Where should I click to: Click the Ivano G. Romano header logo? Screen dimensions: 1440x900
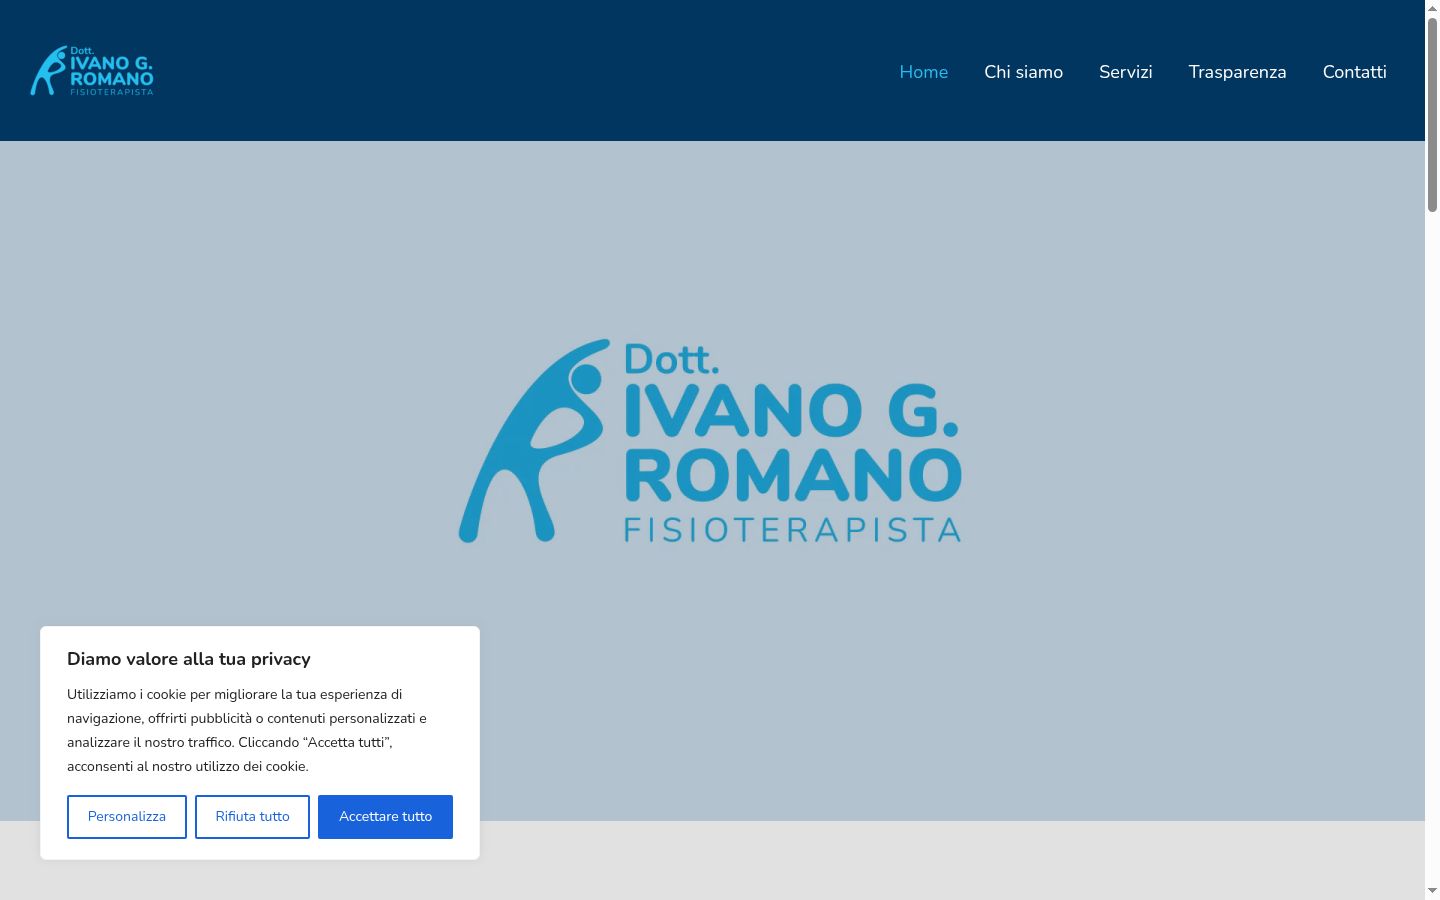[x=92, y=71]
